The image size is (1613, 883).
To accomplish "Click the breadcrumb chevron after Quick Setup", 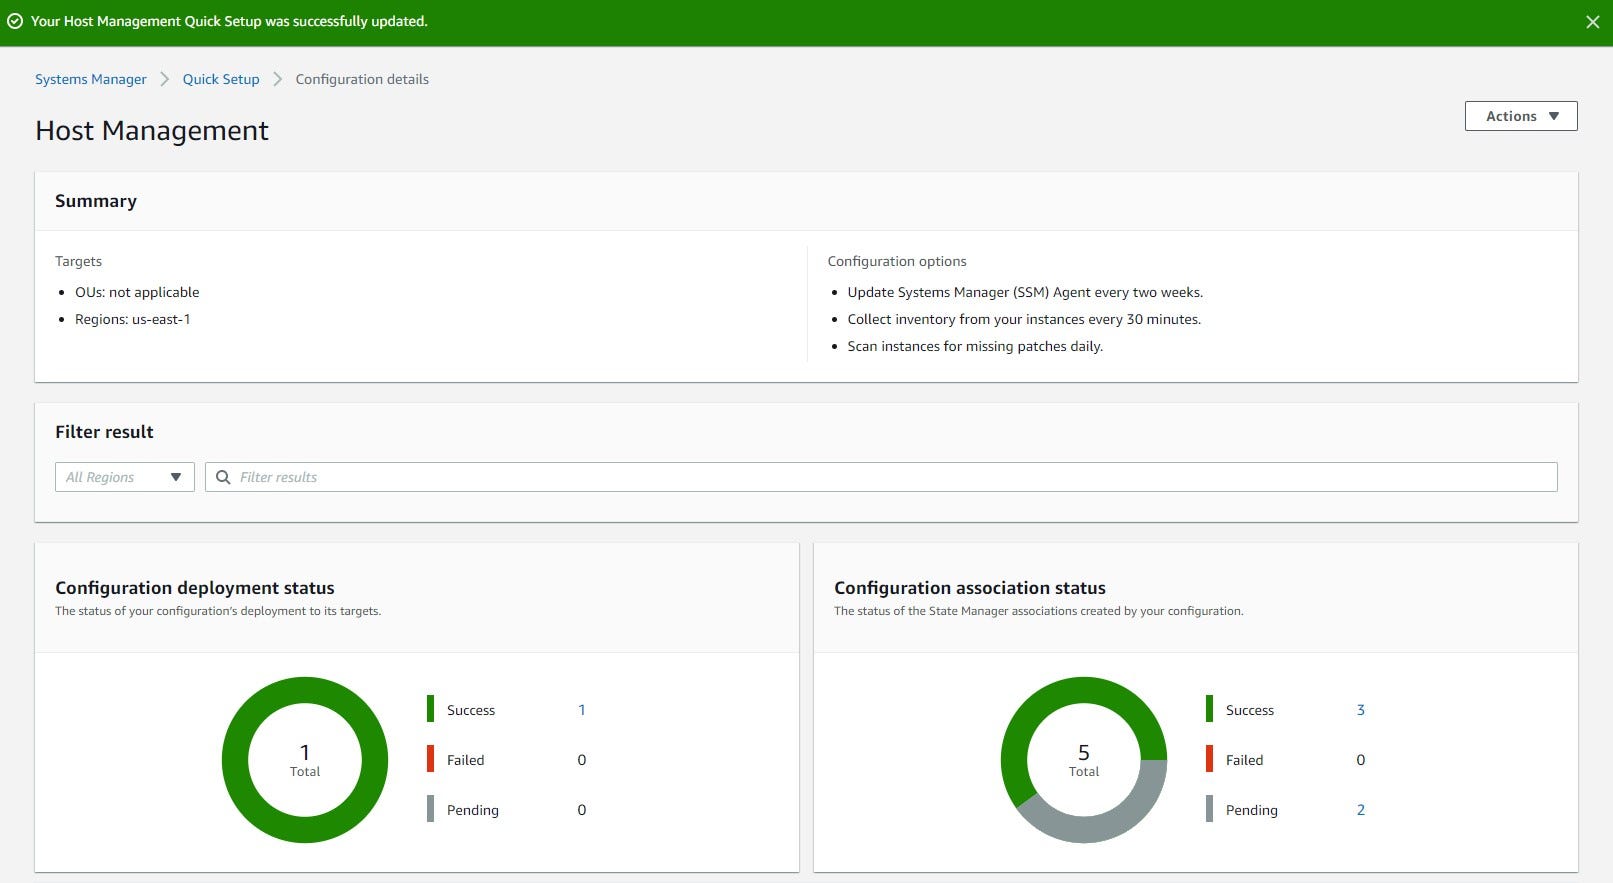I will coord(278,79).
